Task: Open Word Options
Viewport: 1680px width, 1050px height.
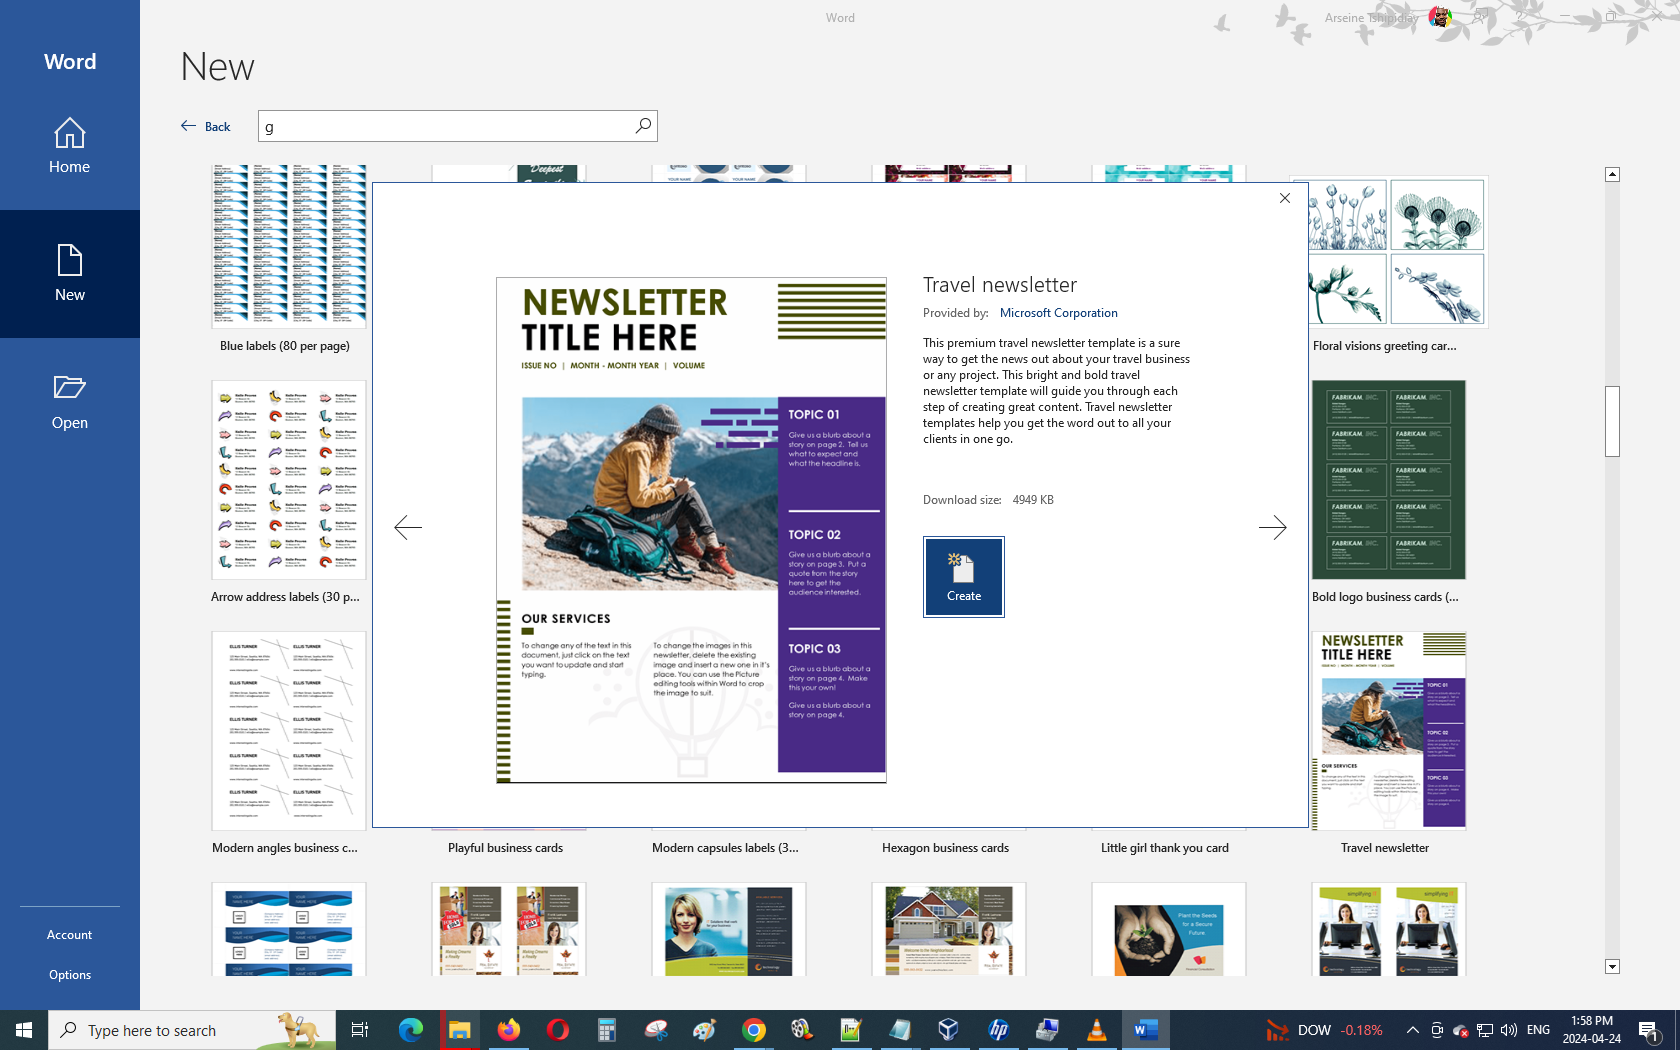Action: coord(70,974)
